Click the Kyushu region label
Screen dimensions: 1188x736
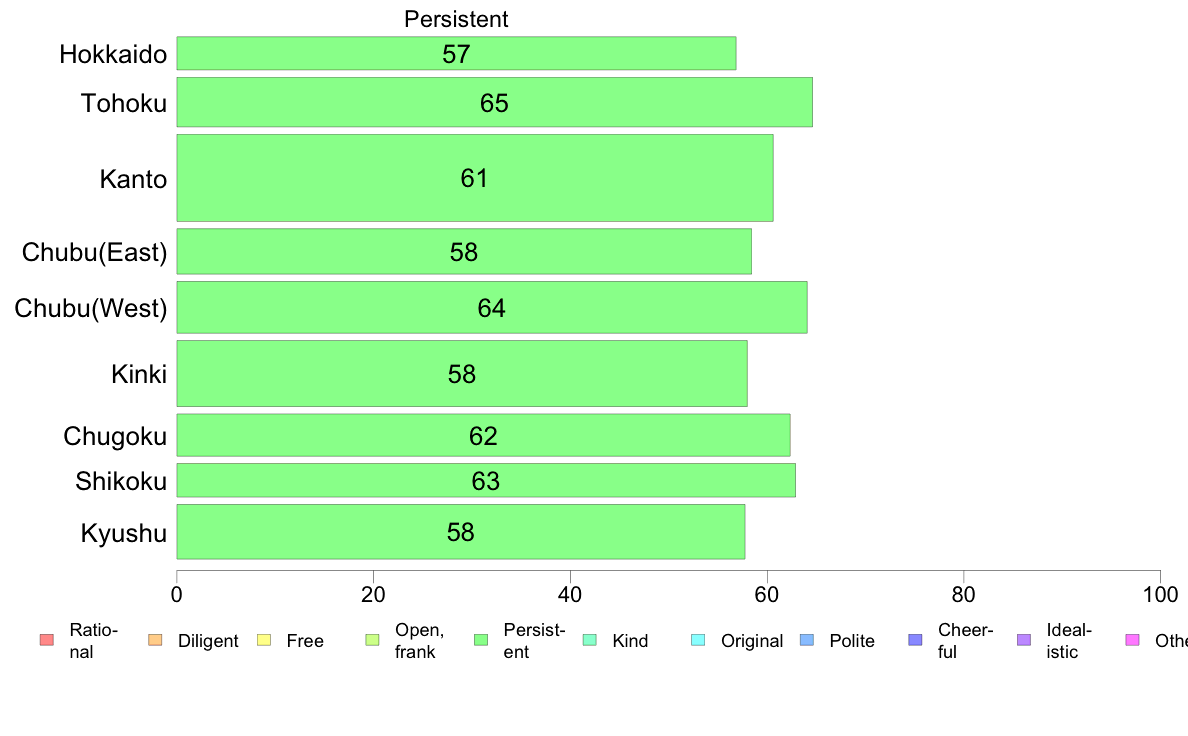(x=123, y=534)
